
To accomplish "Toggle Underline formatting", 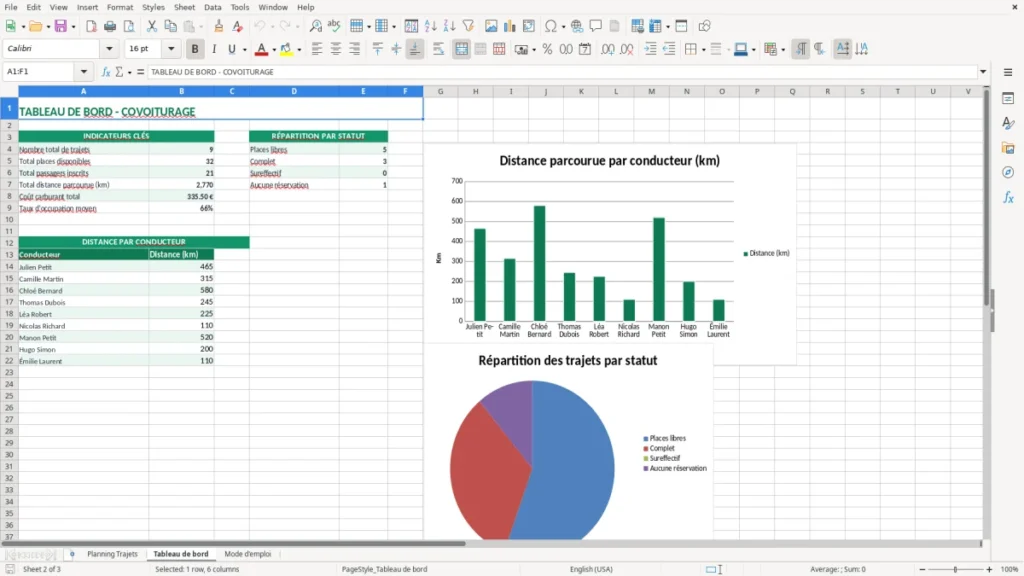I will tap(231, 49).
